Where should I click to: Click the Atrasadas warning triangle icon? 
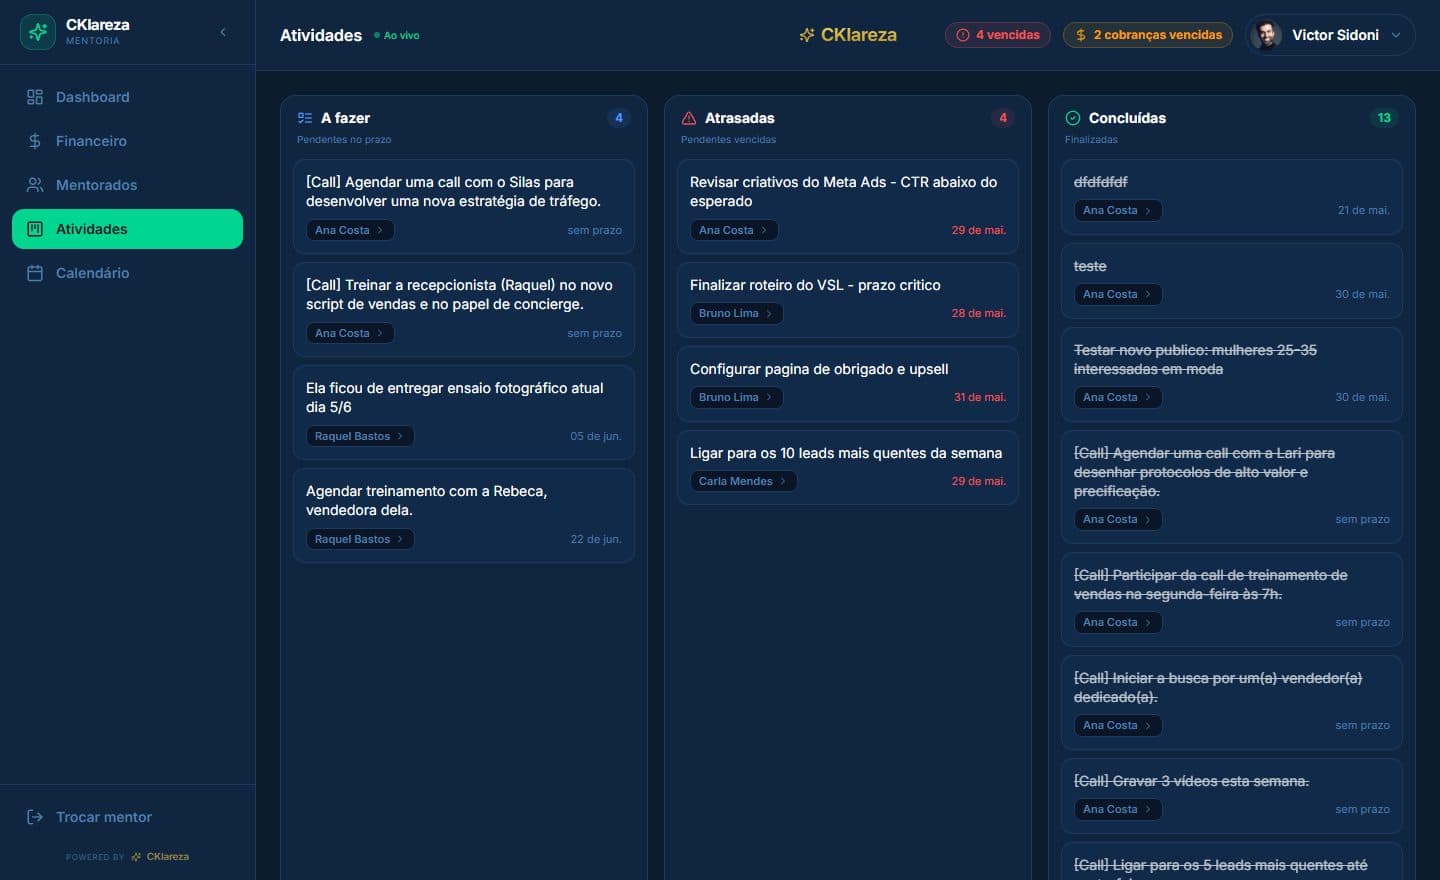[689, 118]
